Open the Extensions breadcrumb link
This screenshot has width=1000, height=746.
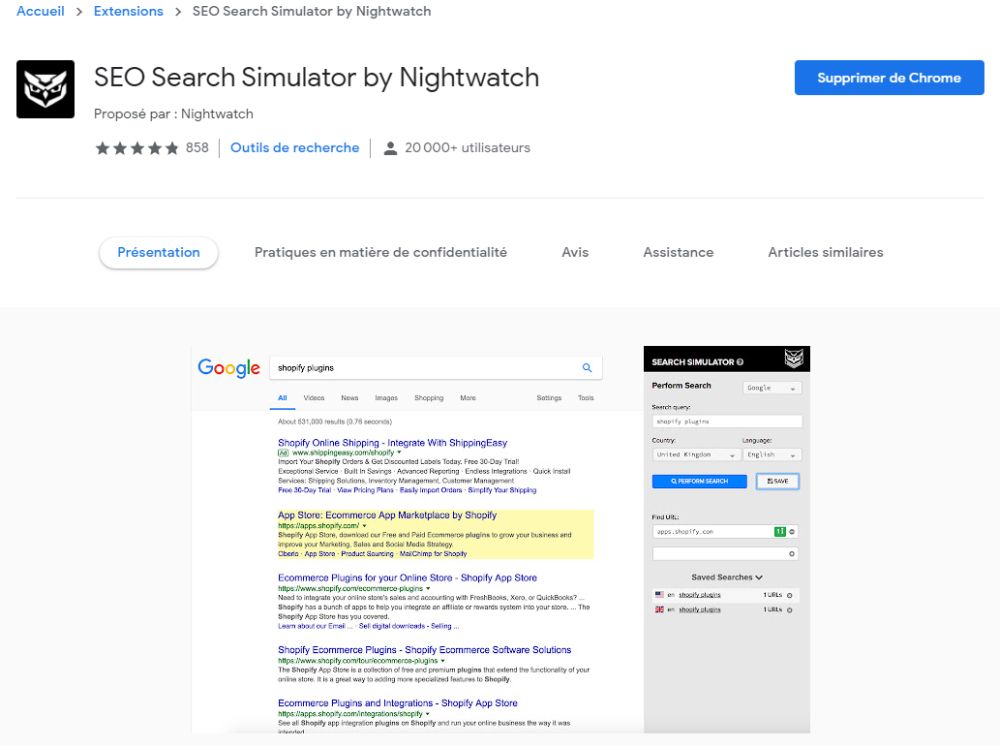pyautogui.click(x=128, y=11)
